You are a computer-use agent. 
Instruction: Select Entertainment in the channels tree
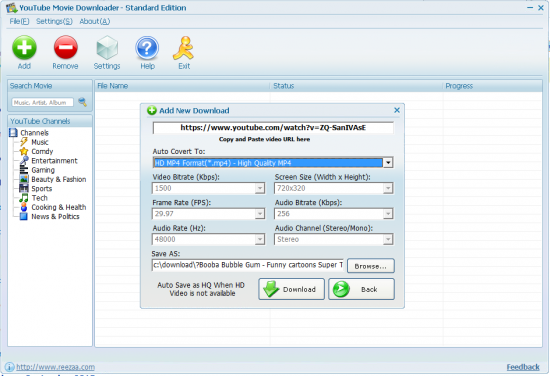point(54,161)
